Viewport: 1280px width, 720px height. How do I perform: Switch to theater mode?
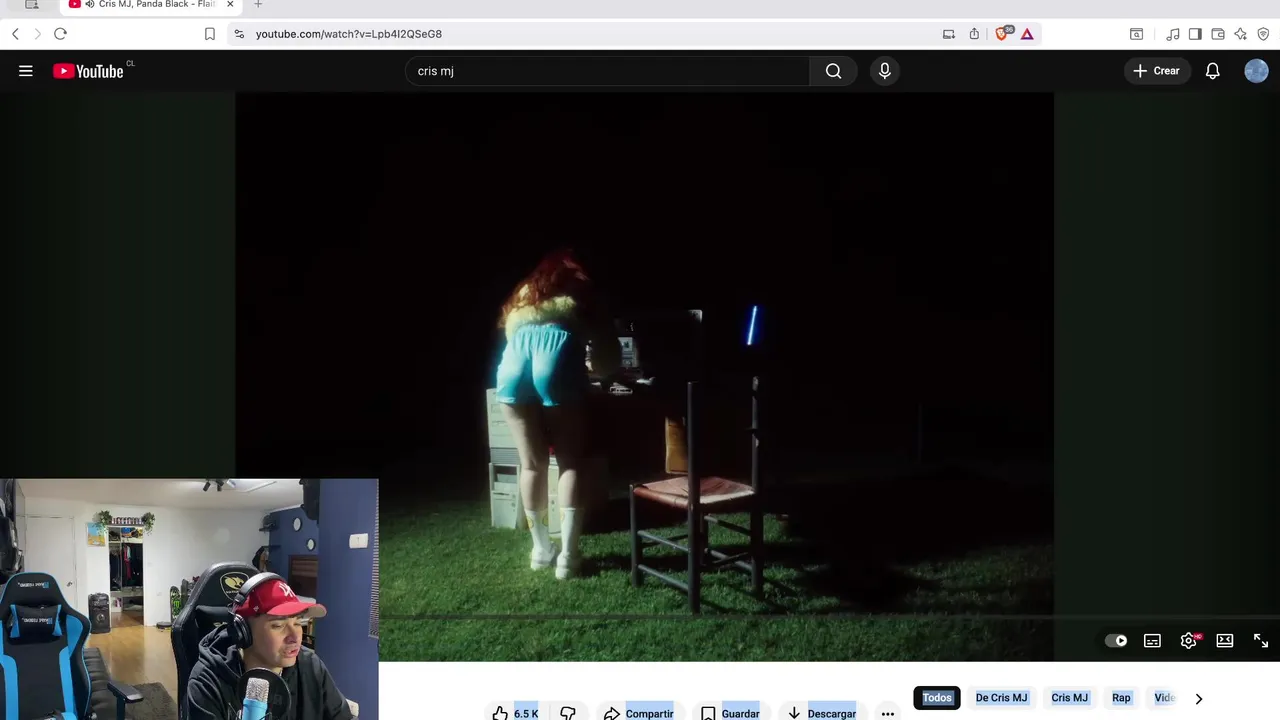click(x=1225, y=641)
